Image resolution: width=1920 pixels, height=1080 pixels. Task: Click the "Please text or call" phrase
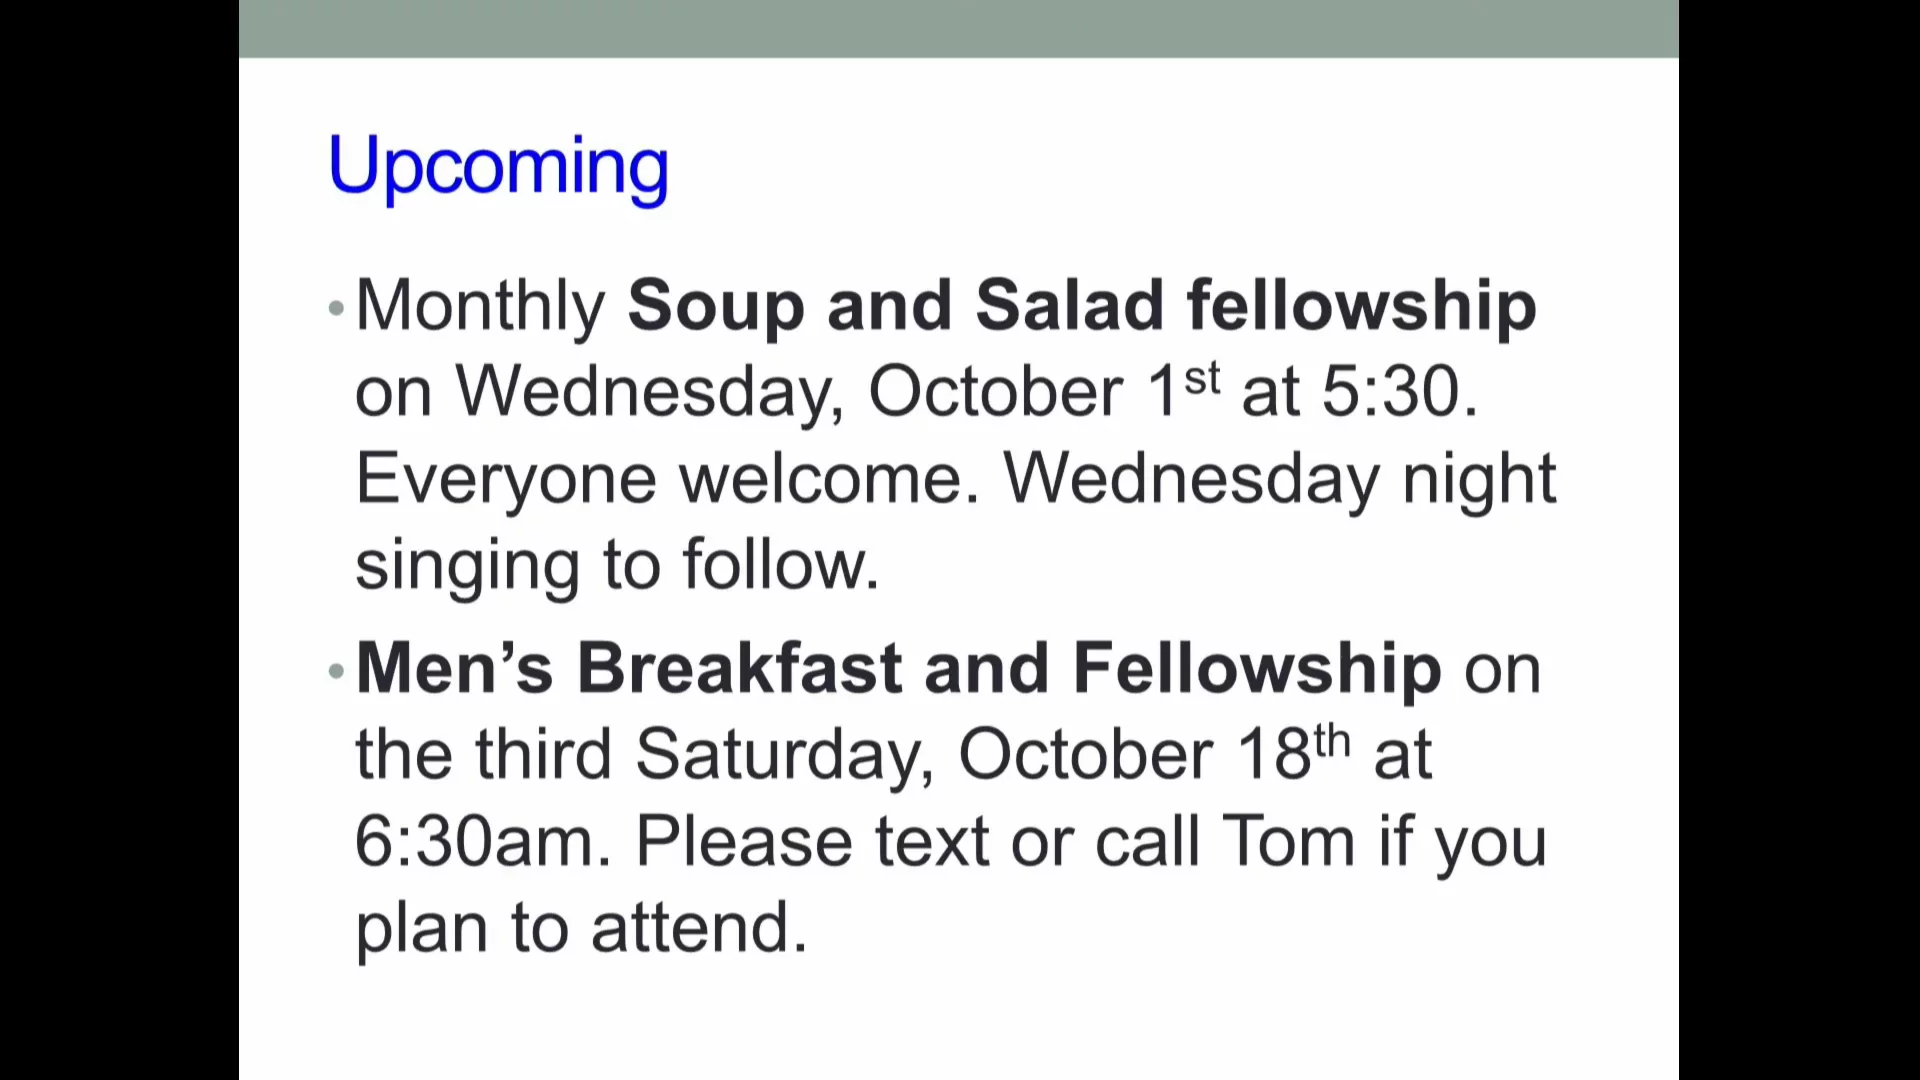pos(917,841)
